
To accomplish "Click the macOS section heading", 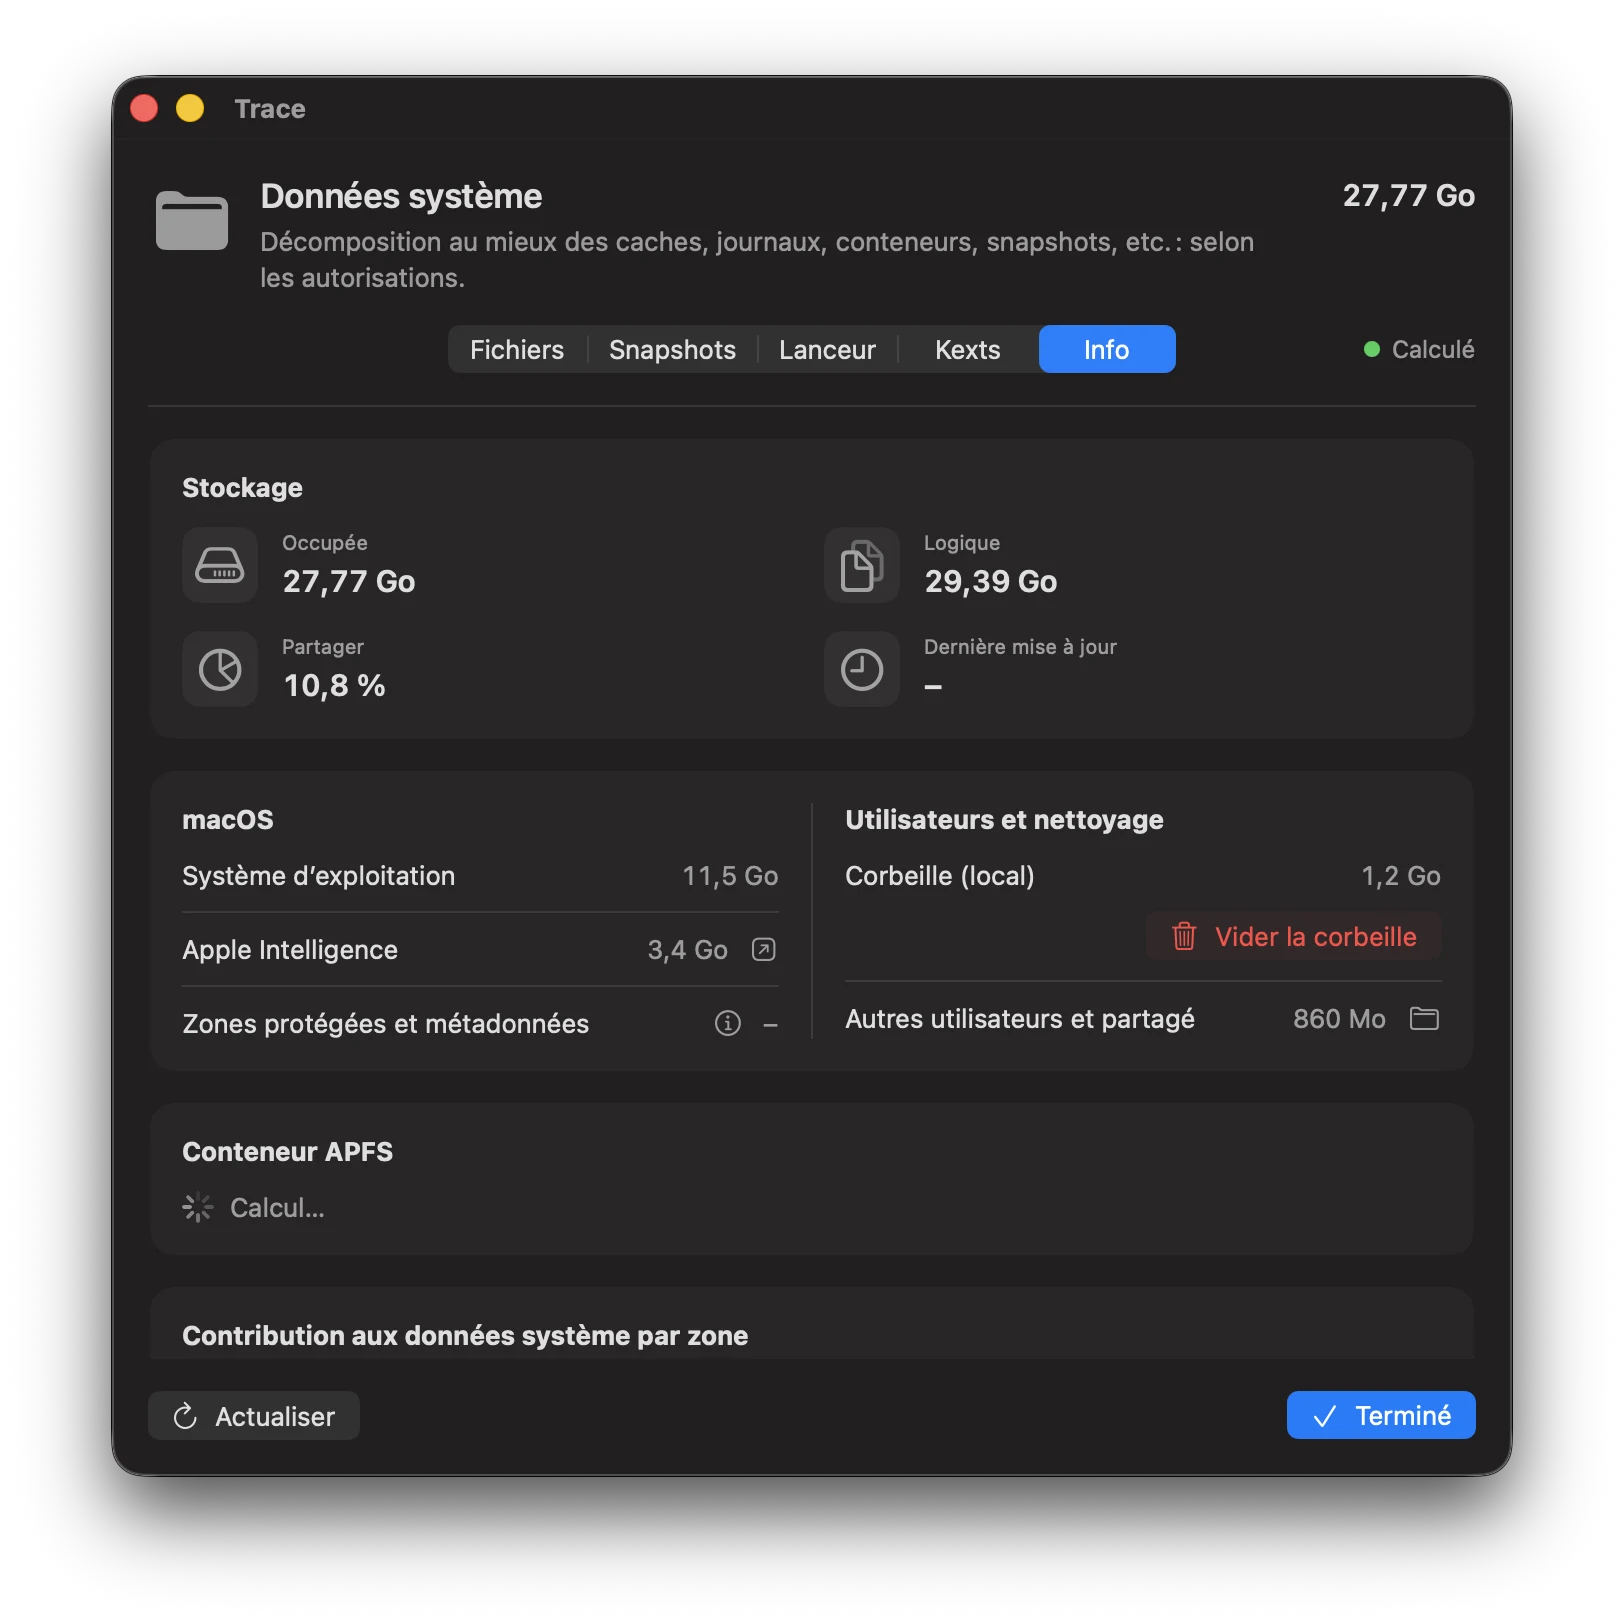I will pos(228,819).
